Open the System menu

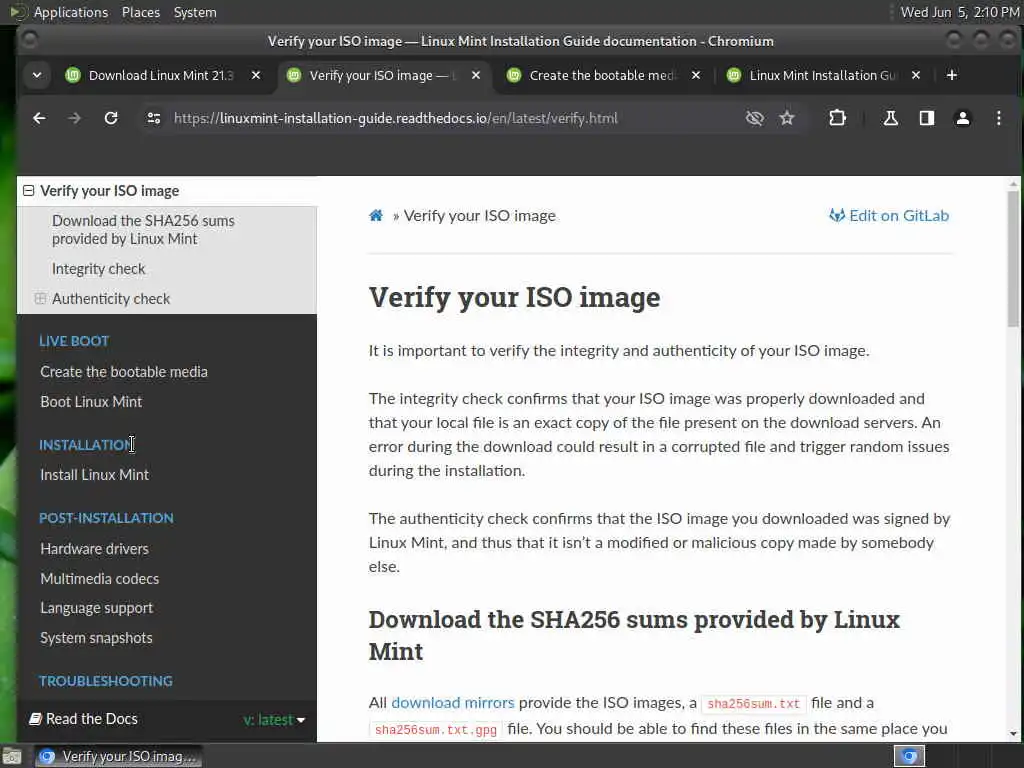coord(195,12)
